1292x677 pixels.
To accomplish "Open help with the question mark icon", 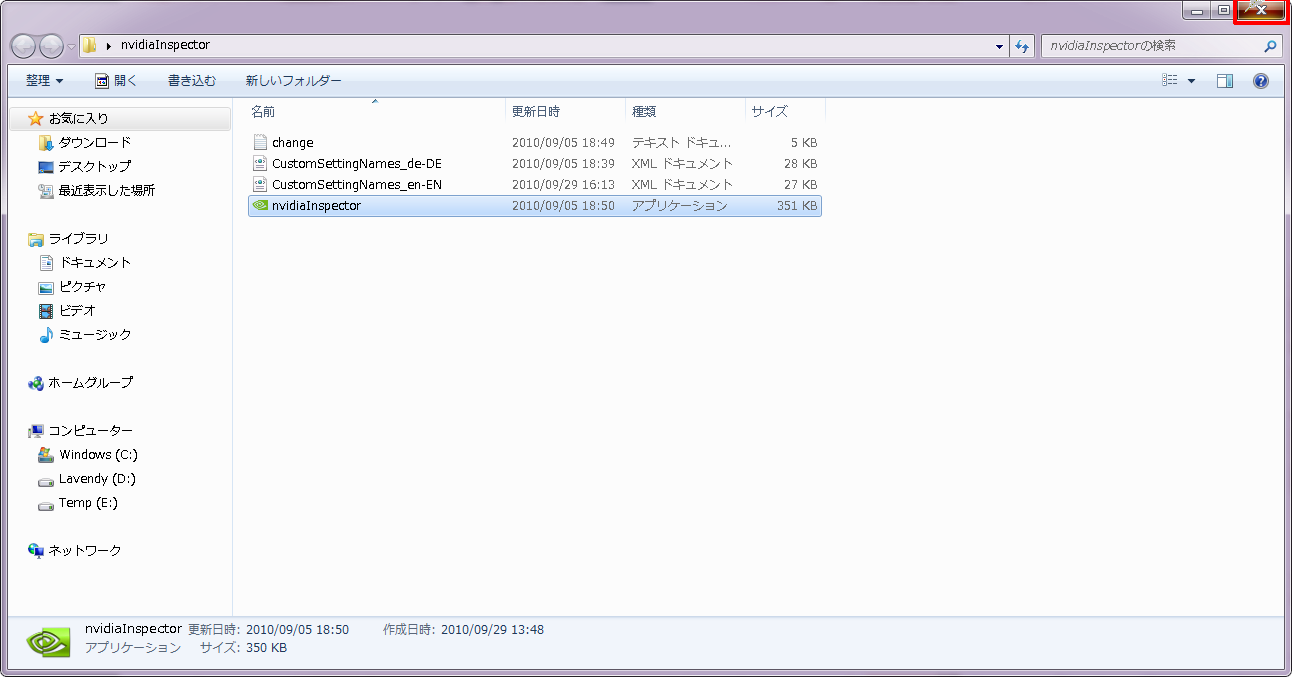I will click(x=1260, y=81).
